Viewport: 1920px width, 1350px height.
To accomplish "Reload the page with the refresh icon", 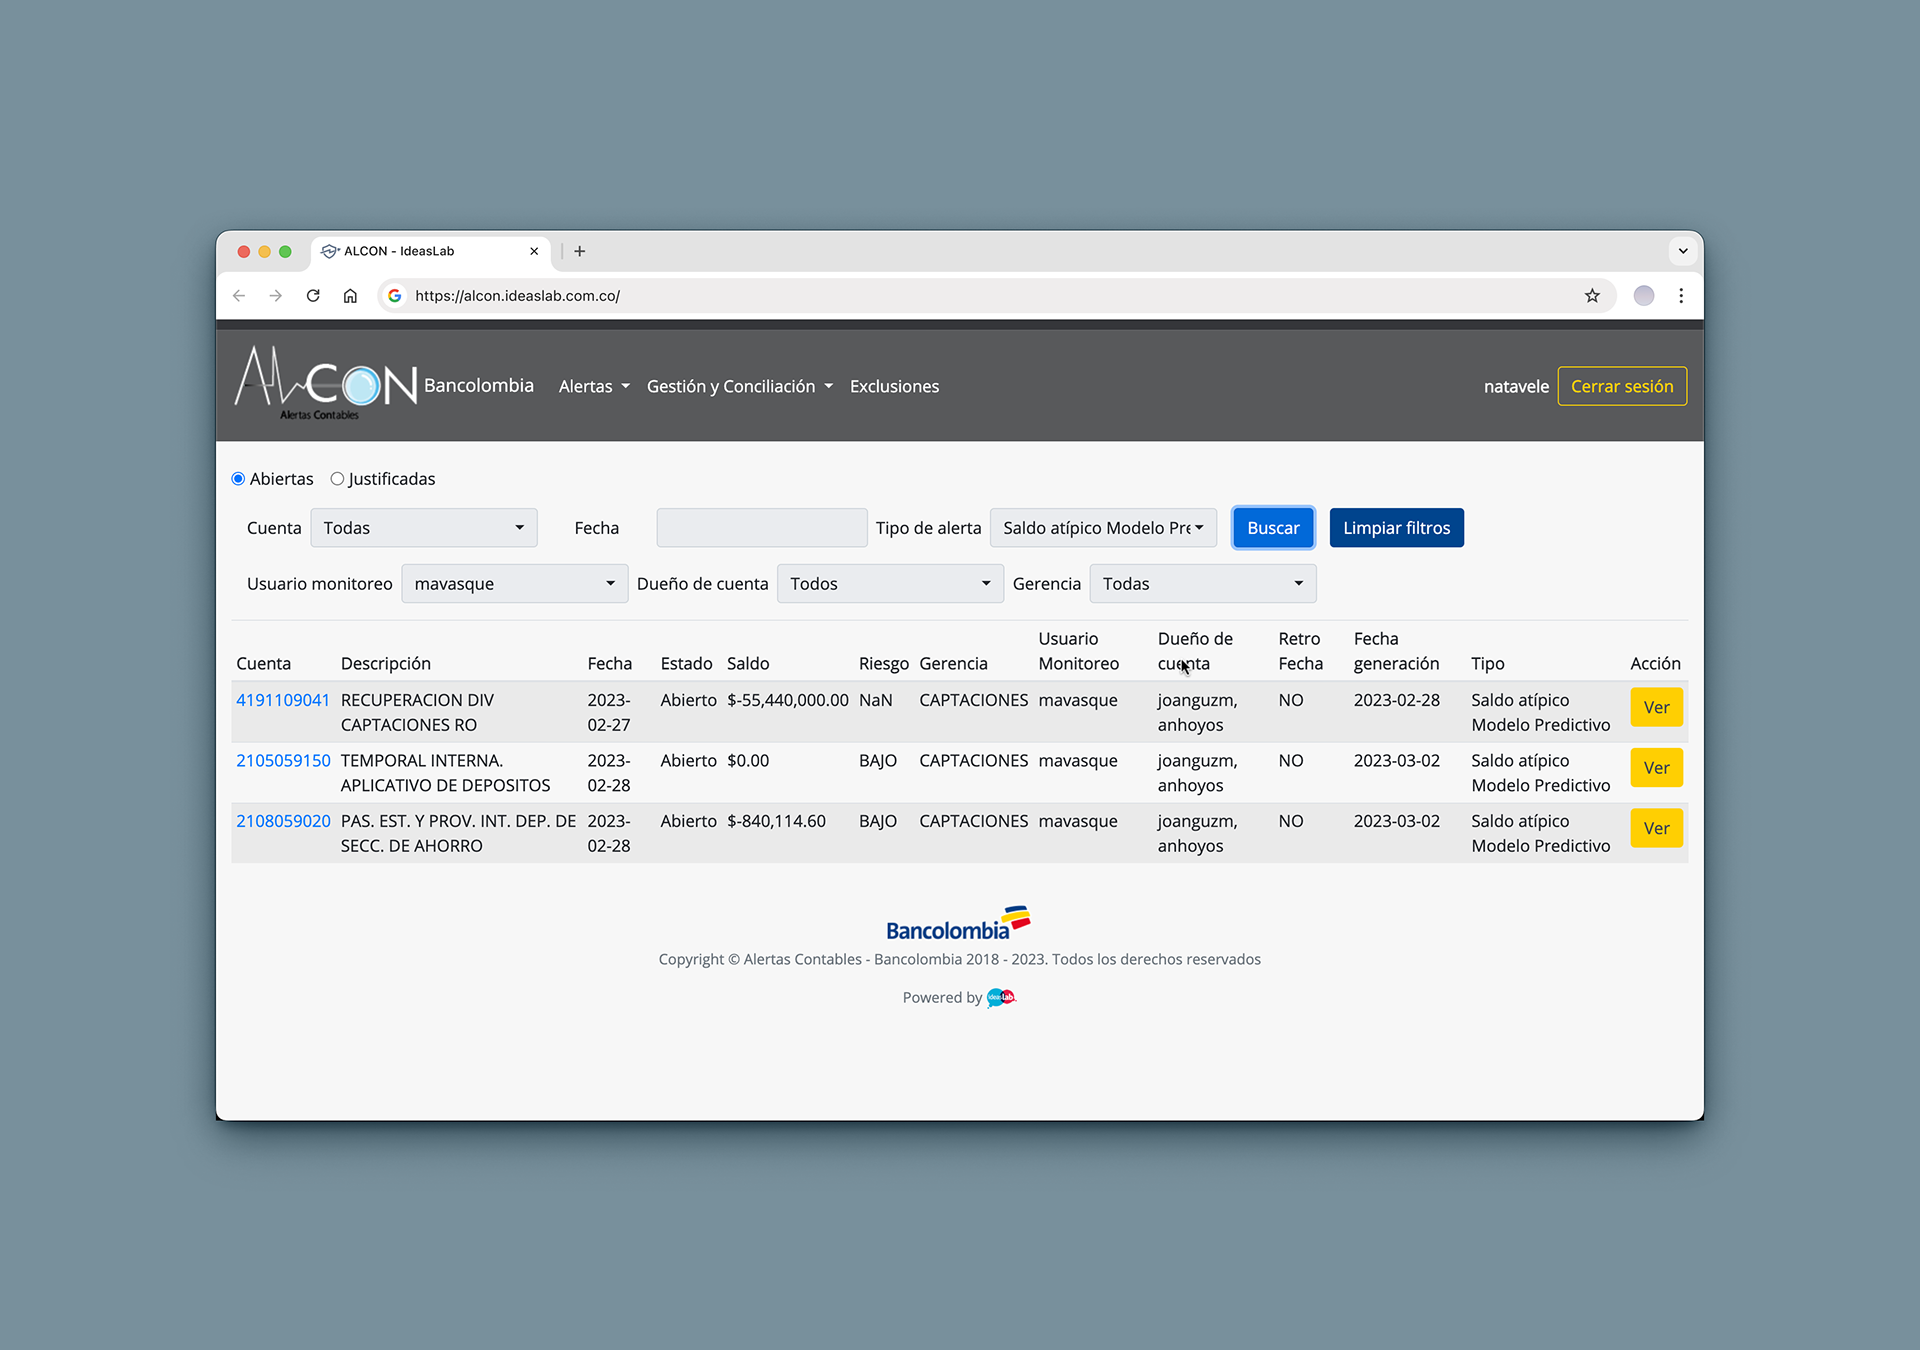I will click(x=313, y=296).
